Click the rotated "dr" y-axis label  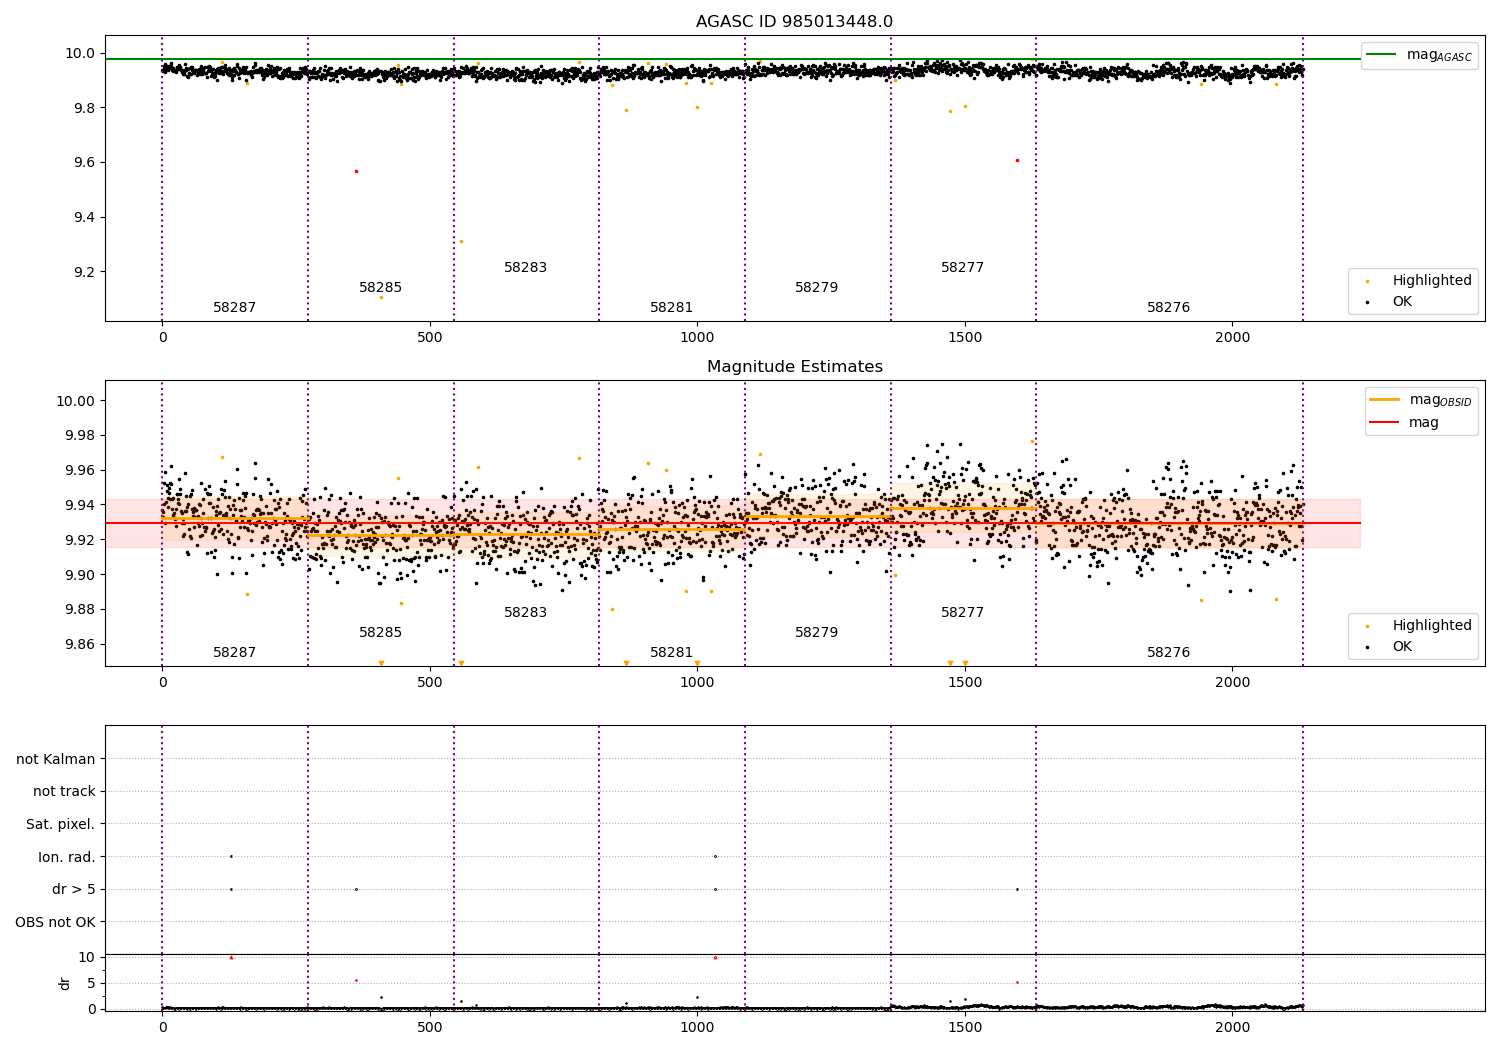pyautogui.click(x=65, y=983)
